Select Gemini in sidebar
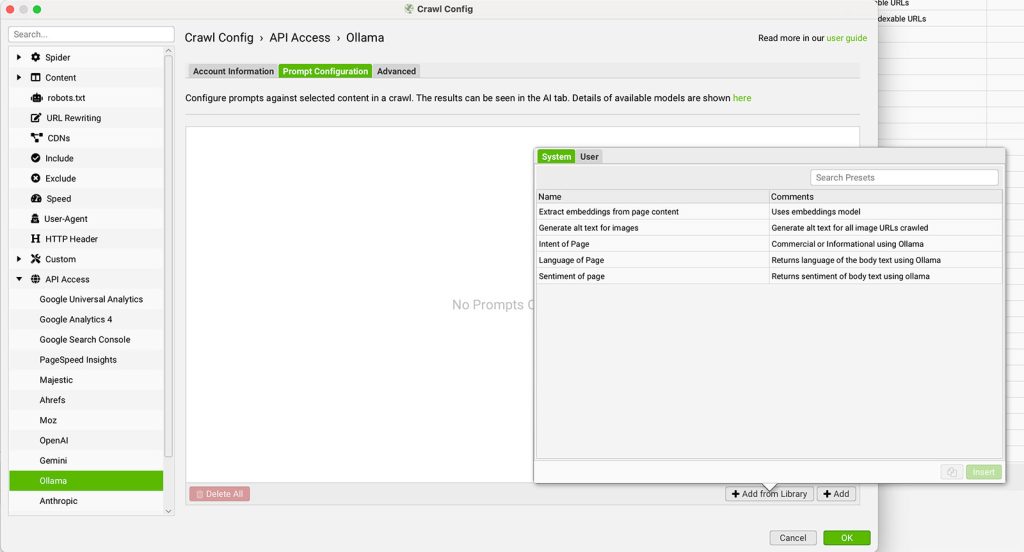The width and height of the screenshot is (1024, 552). tap(86, 461)
